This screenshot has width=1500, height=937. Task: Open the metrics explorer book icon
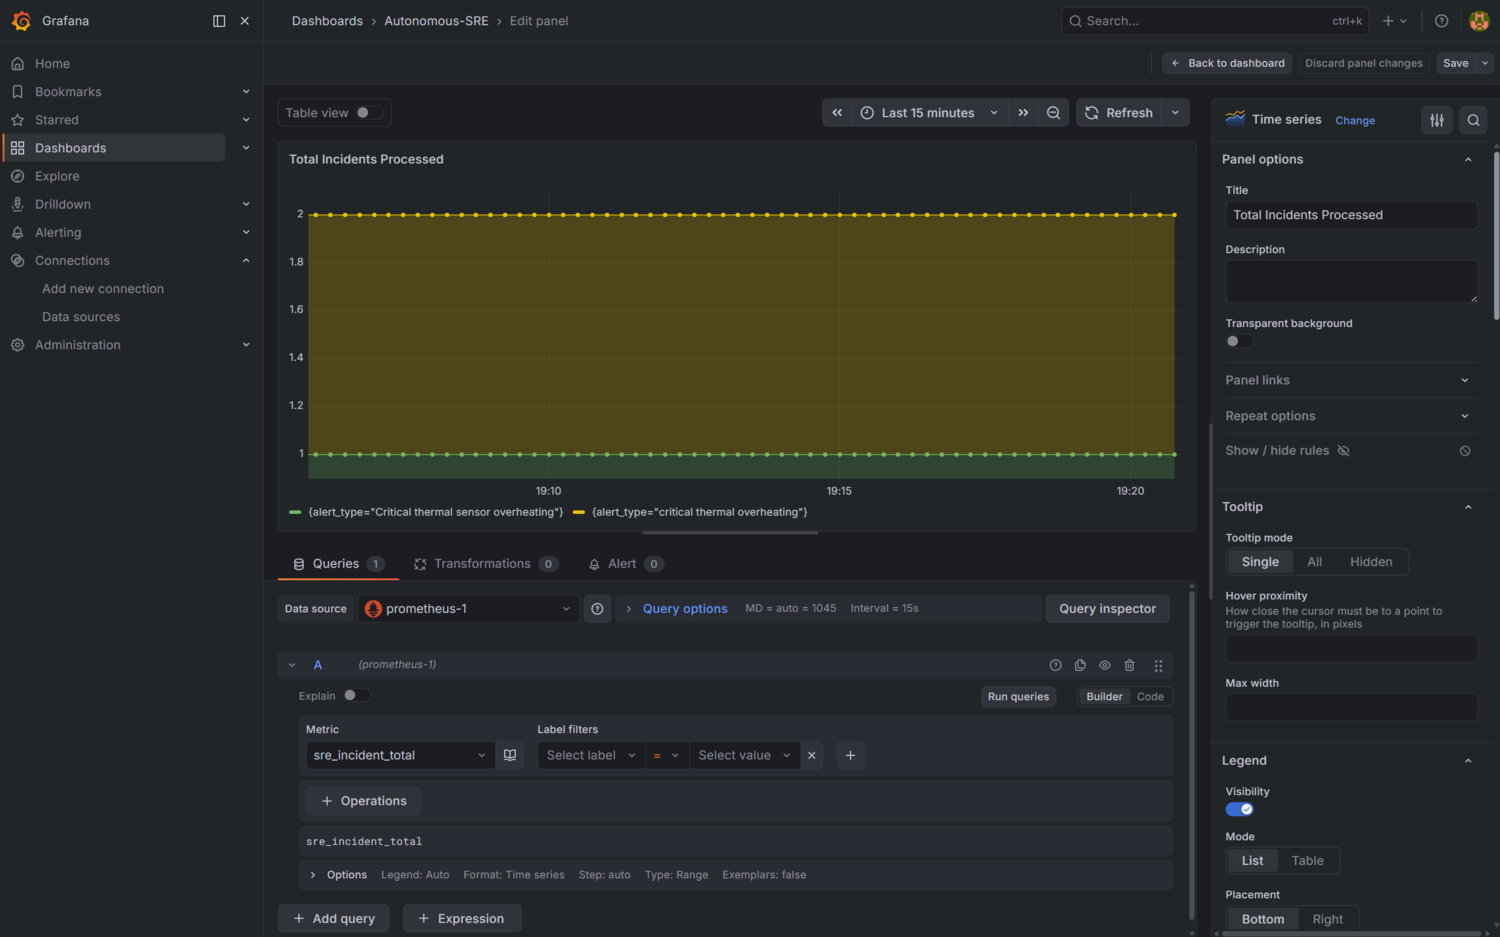(510, 755)
